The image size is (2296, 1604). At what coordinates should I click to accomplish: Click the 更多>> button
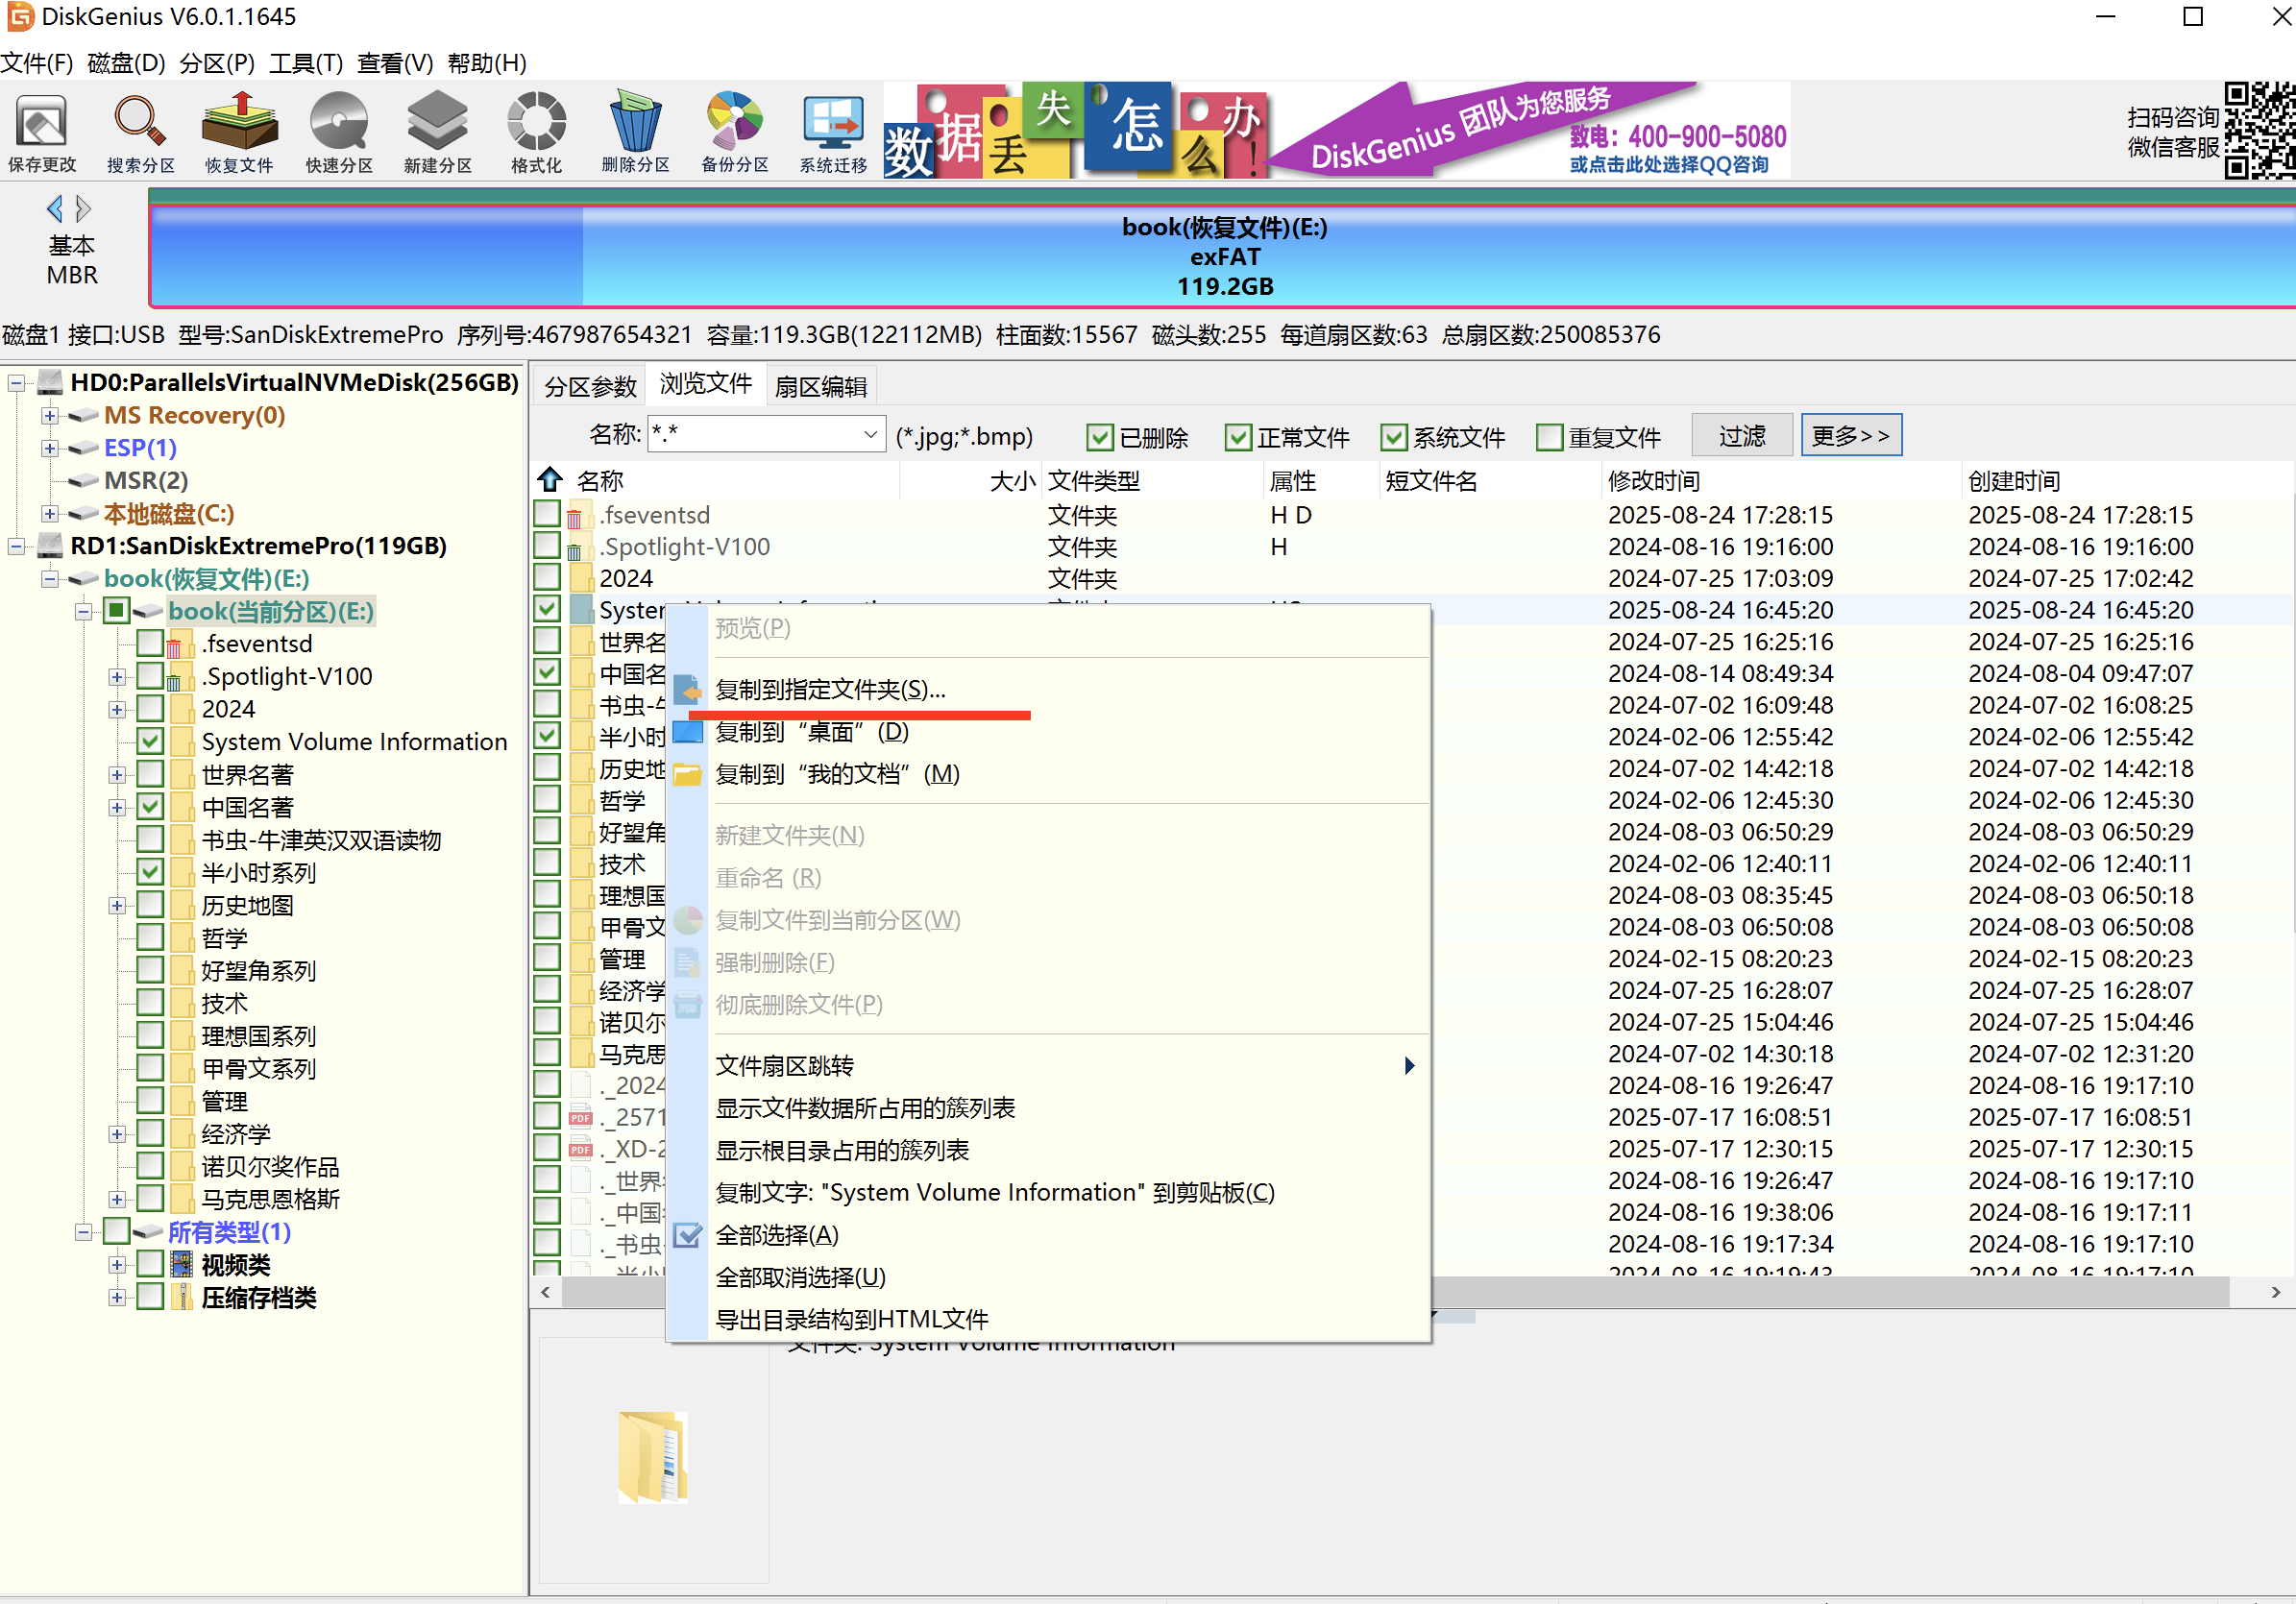point(1850,436)
